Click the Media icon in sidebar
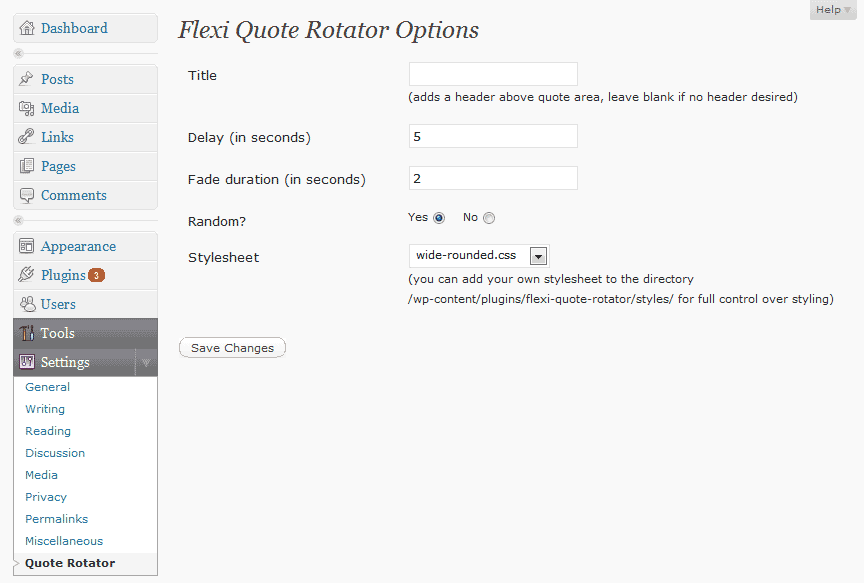Image resolution: width=864 pixels, height=583 pixels. (27, 108)
